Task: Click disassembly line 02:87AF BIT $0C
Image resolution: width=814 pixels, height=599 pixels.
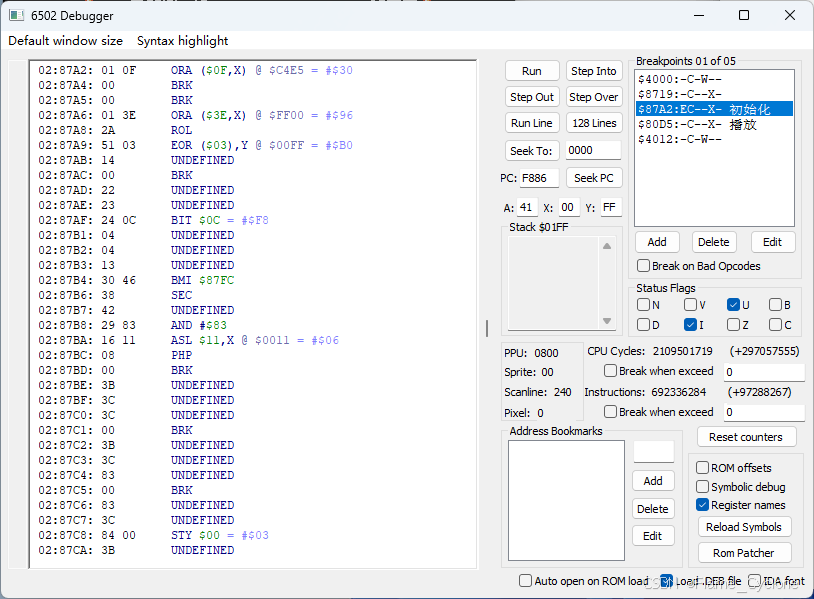Action: (153, 220)
